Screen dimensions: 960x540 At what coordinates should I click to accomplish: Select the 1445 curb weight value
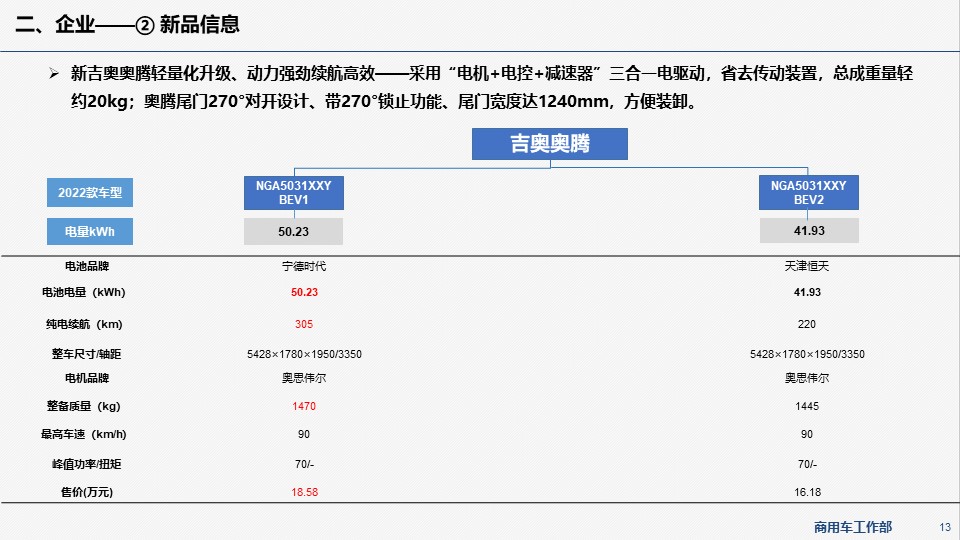point(807,407)
